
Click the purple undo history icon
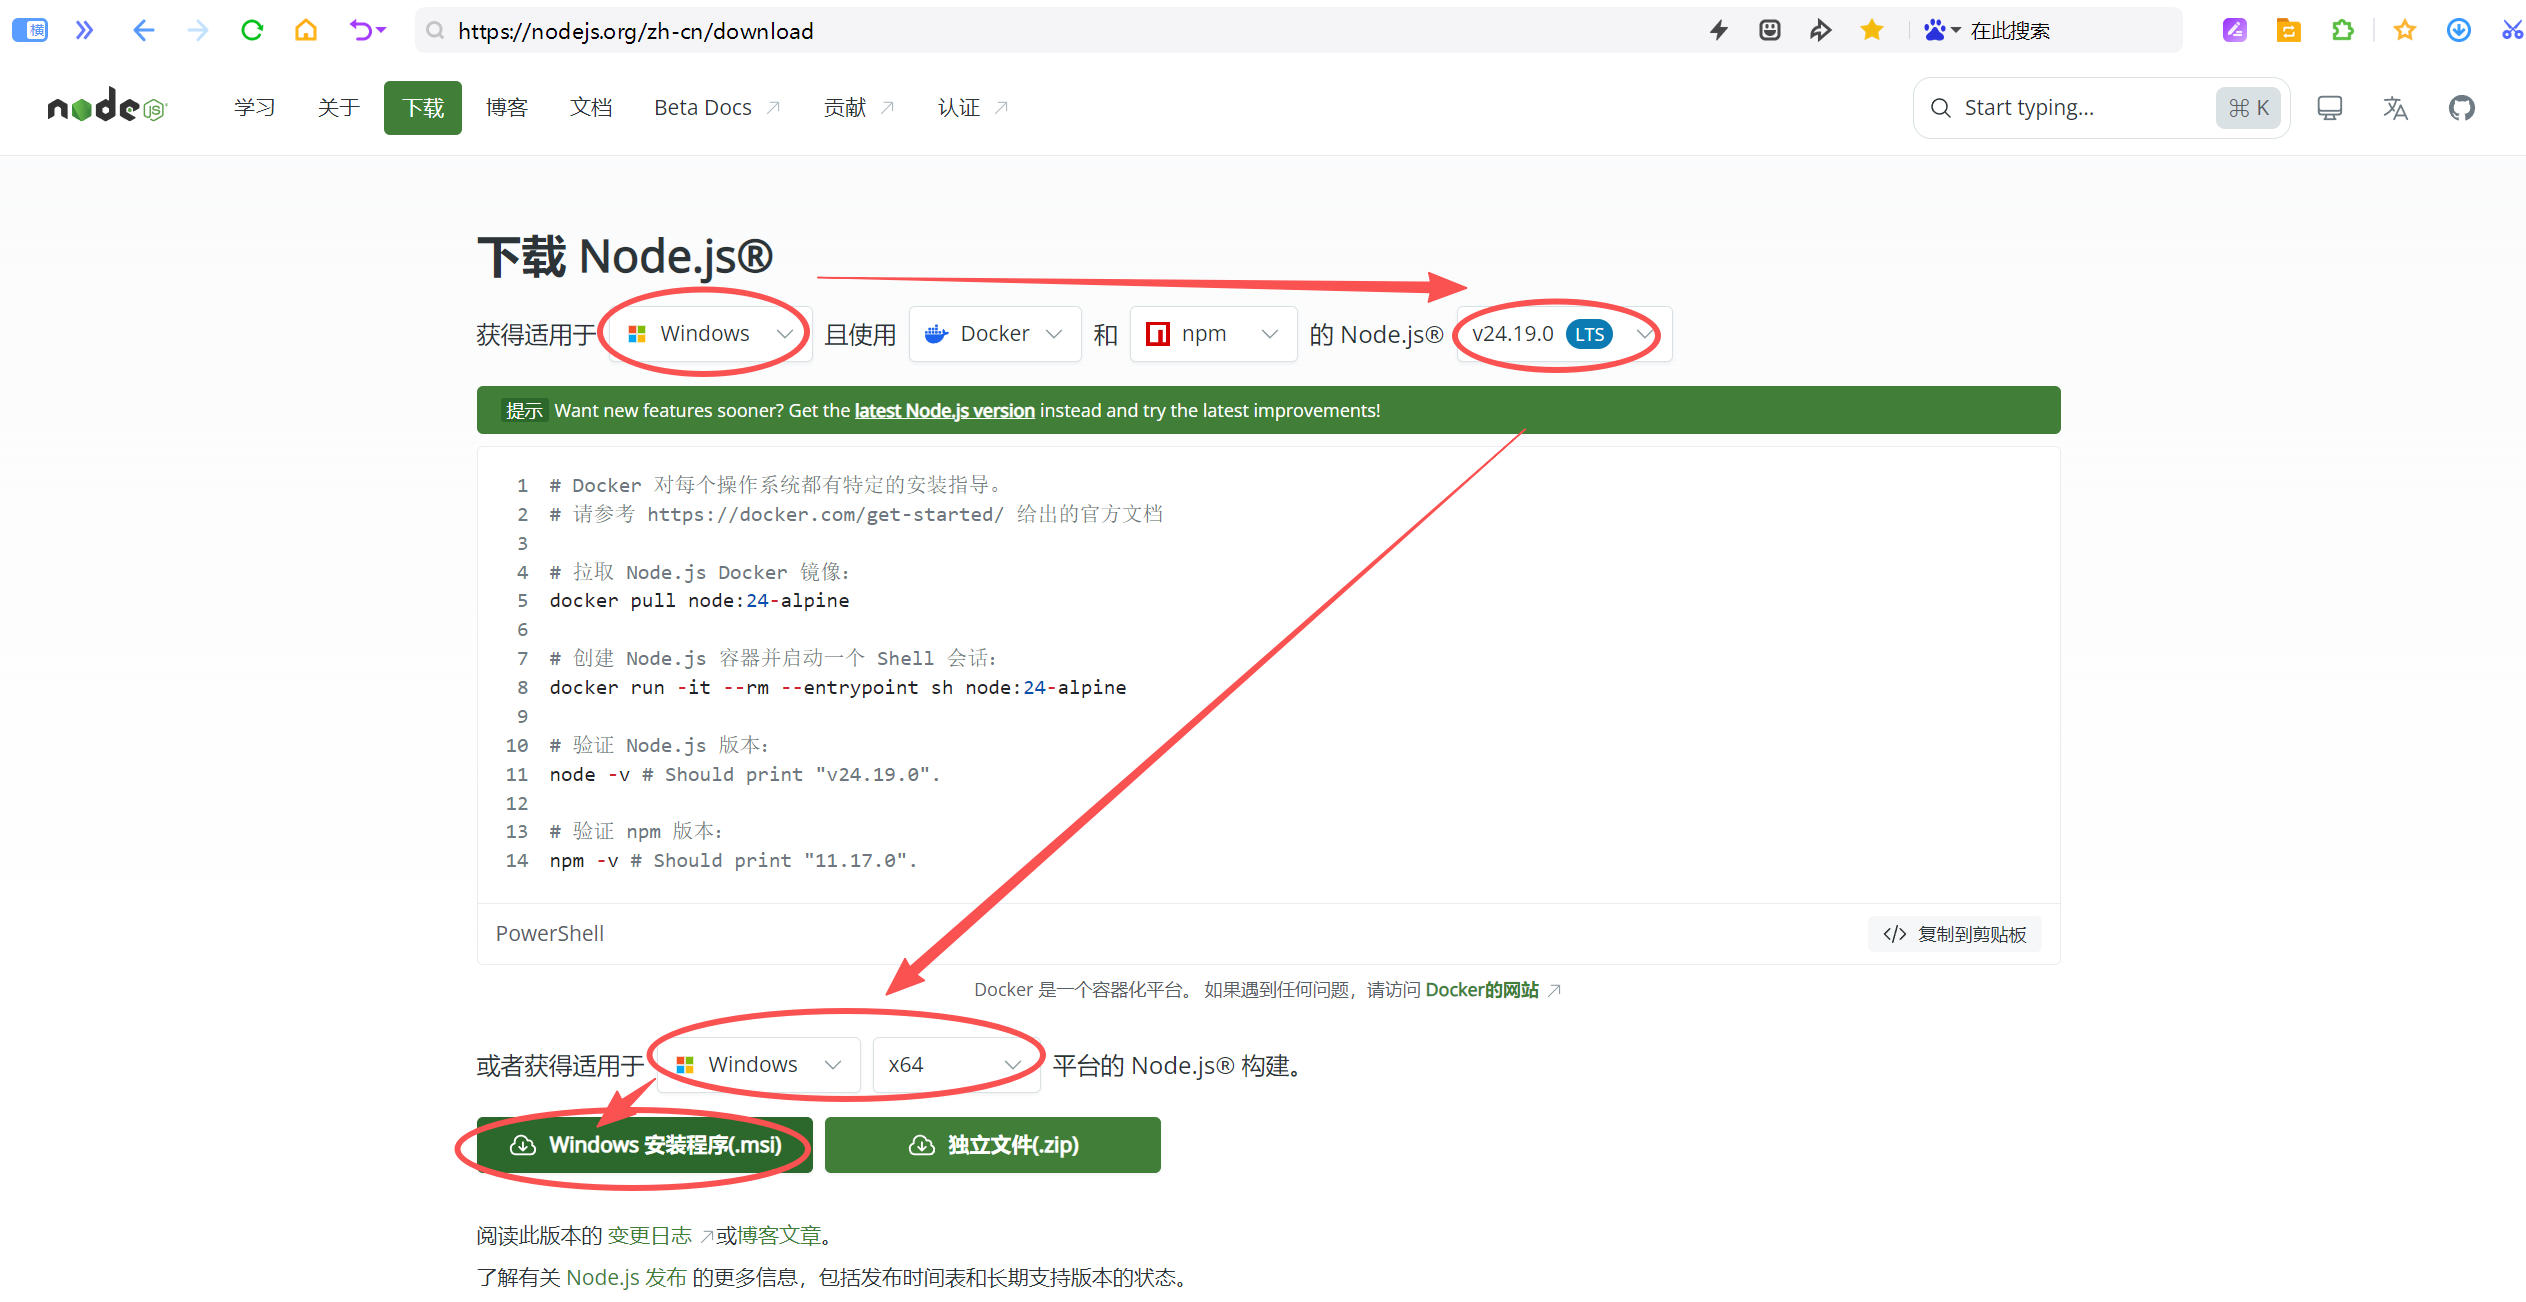pos(366,30)
